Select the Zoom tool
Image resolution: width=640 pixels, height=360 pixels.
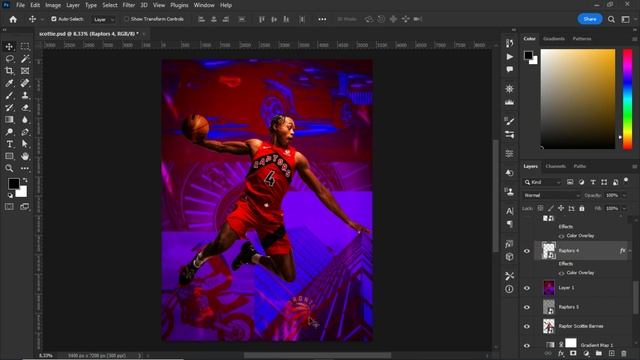click(9, 168)
